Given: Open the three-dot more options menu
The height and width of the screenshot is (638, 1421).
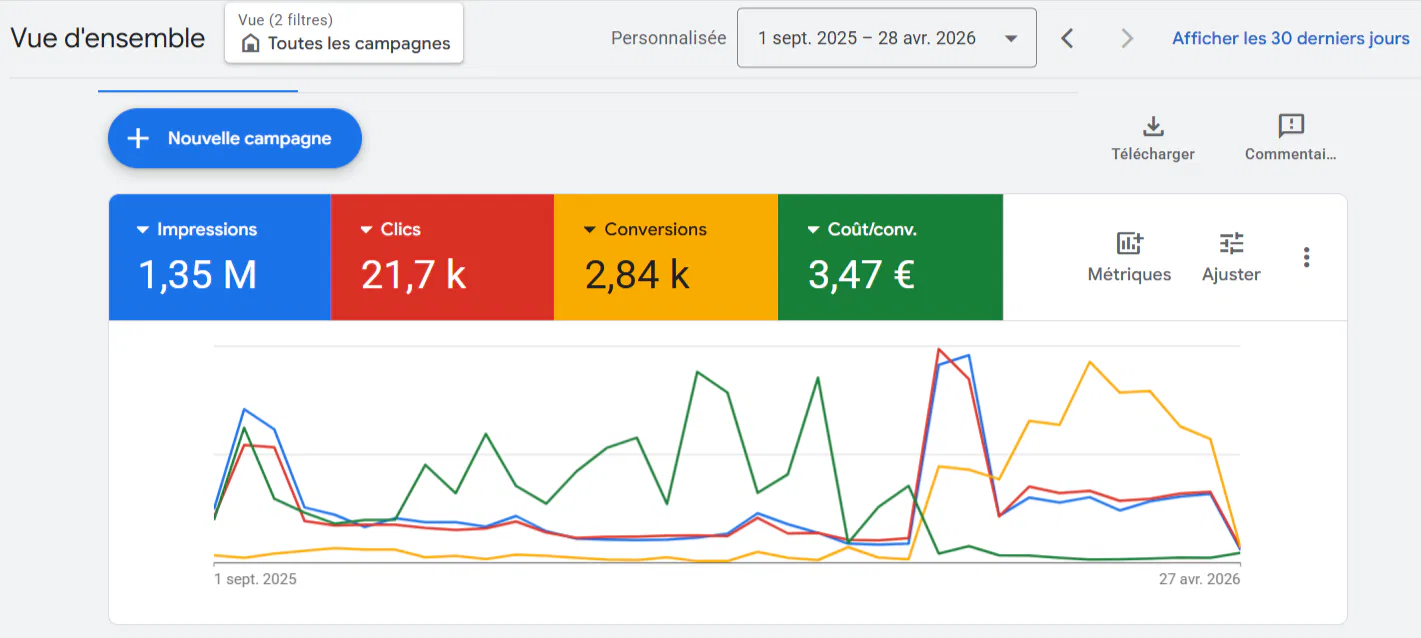Looking at the screenshot, I should (x=1306, y=257).
